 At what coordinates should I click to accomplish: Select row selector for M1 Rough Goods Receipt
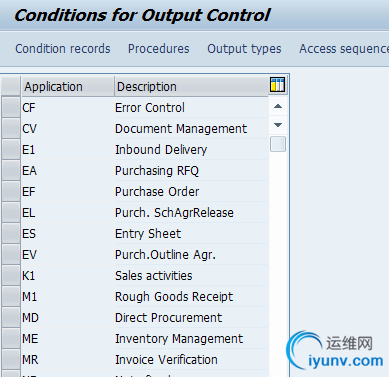point(11,296)
